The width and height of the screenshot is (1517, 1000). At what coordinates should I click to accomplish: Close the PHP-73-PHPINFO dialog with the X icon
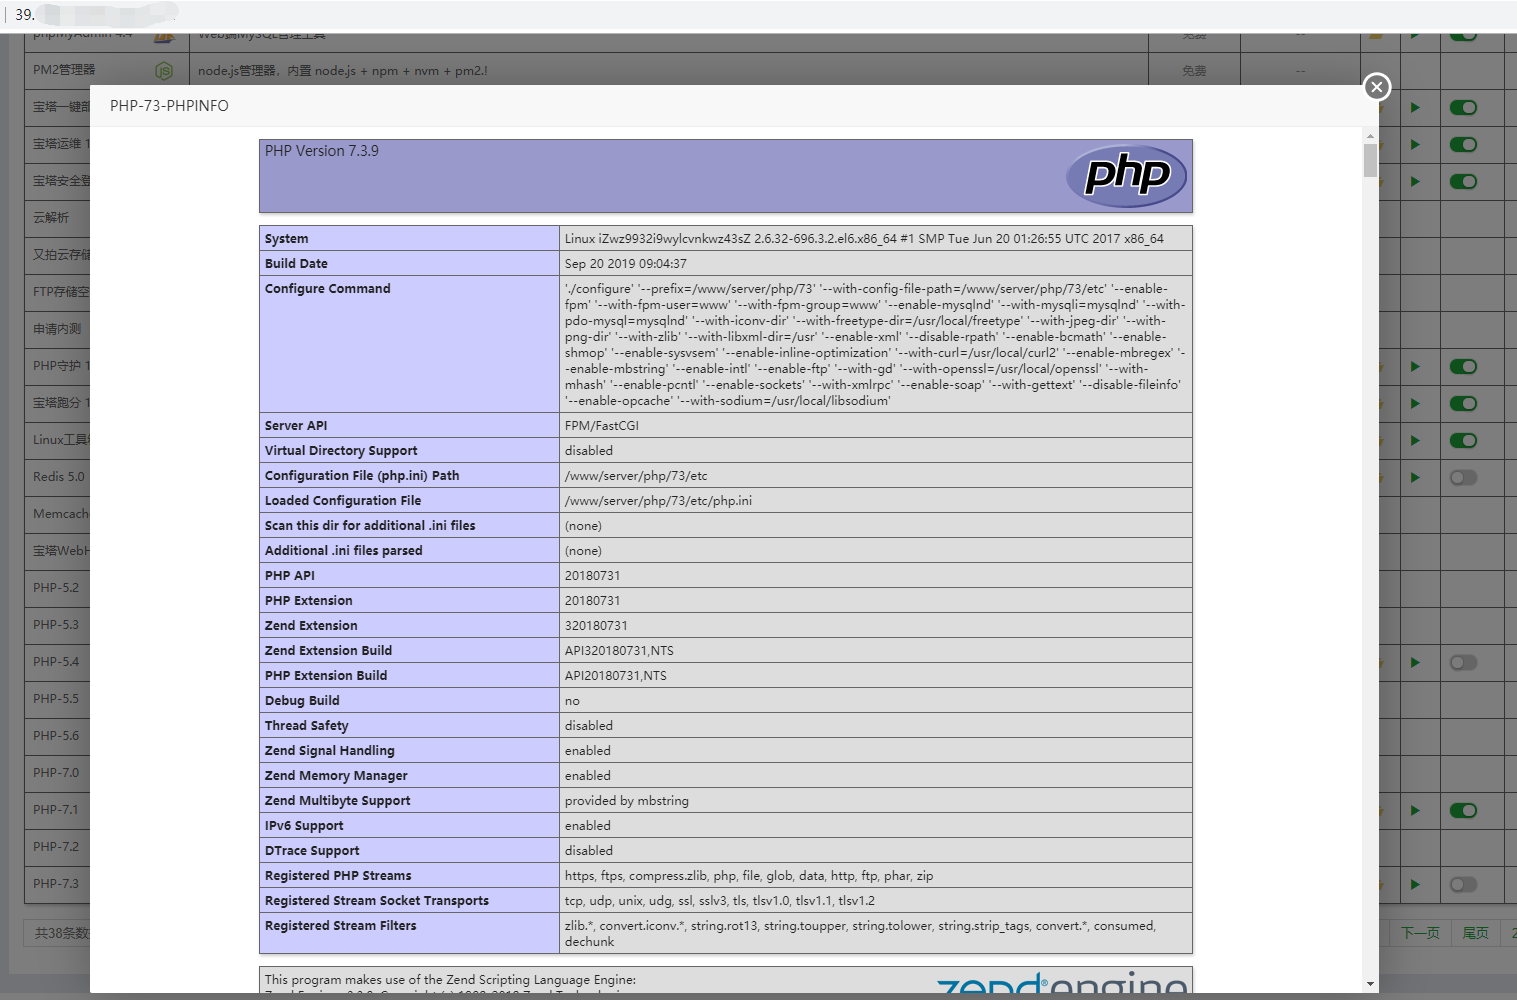tap(1377, 87)
